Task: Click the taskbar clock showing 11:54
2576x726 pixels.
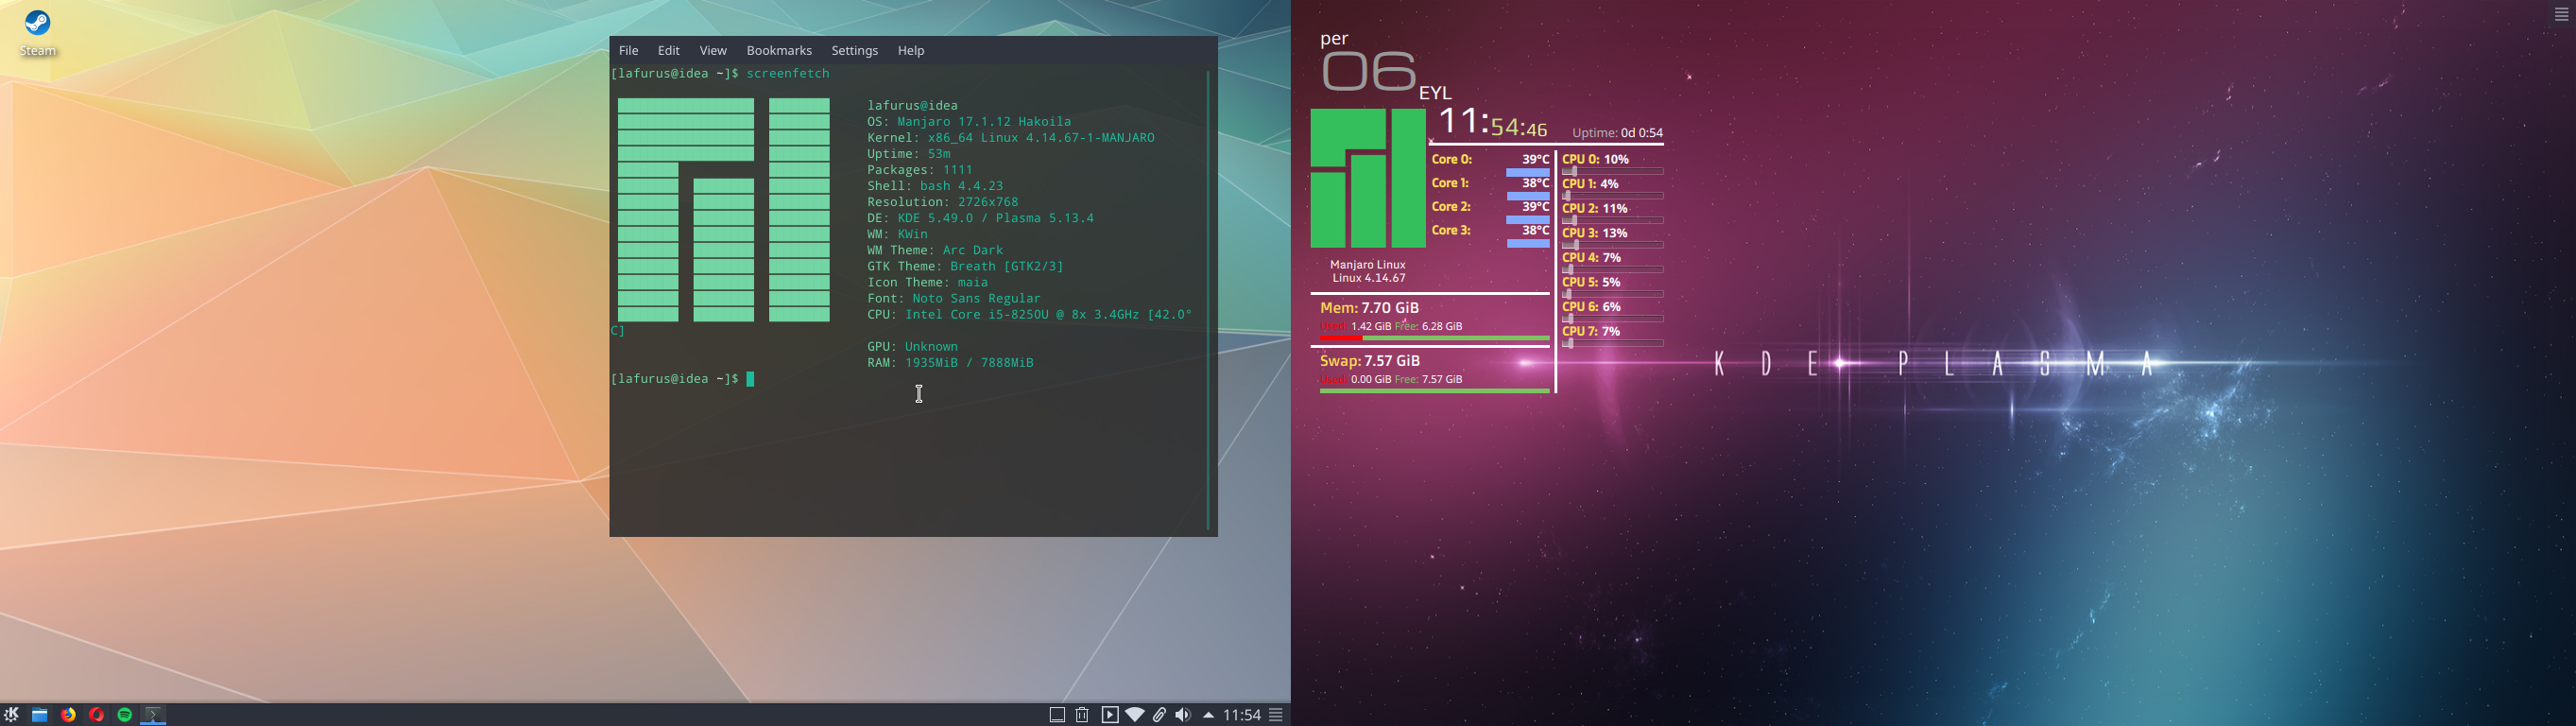Action: pyautogui.click(x=1242, y=714)
